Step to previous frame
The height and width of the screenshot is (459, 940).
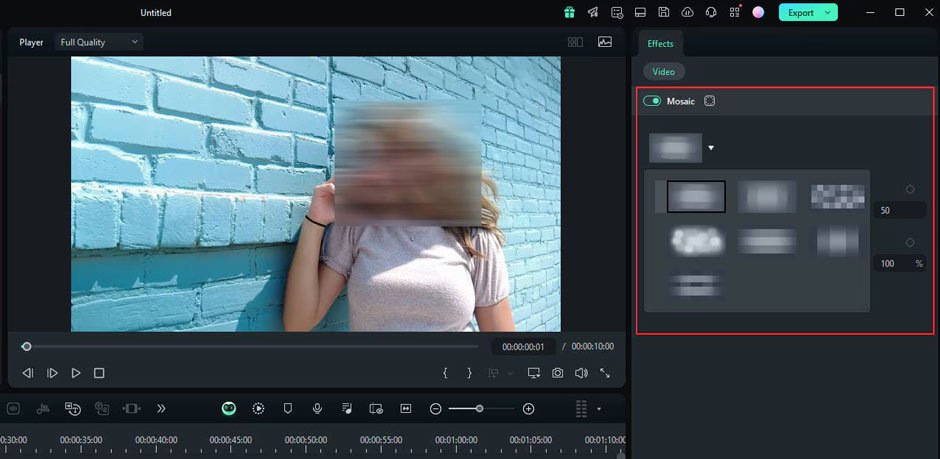coord(28,373)
